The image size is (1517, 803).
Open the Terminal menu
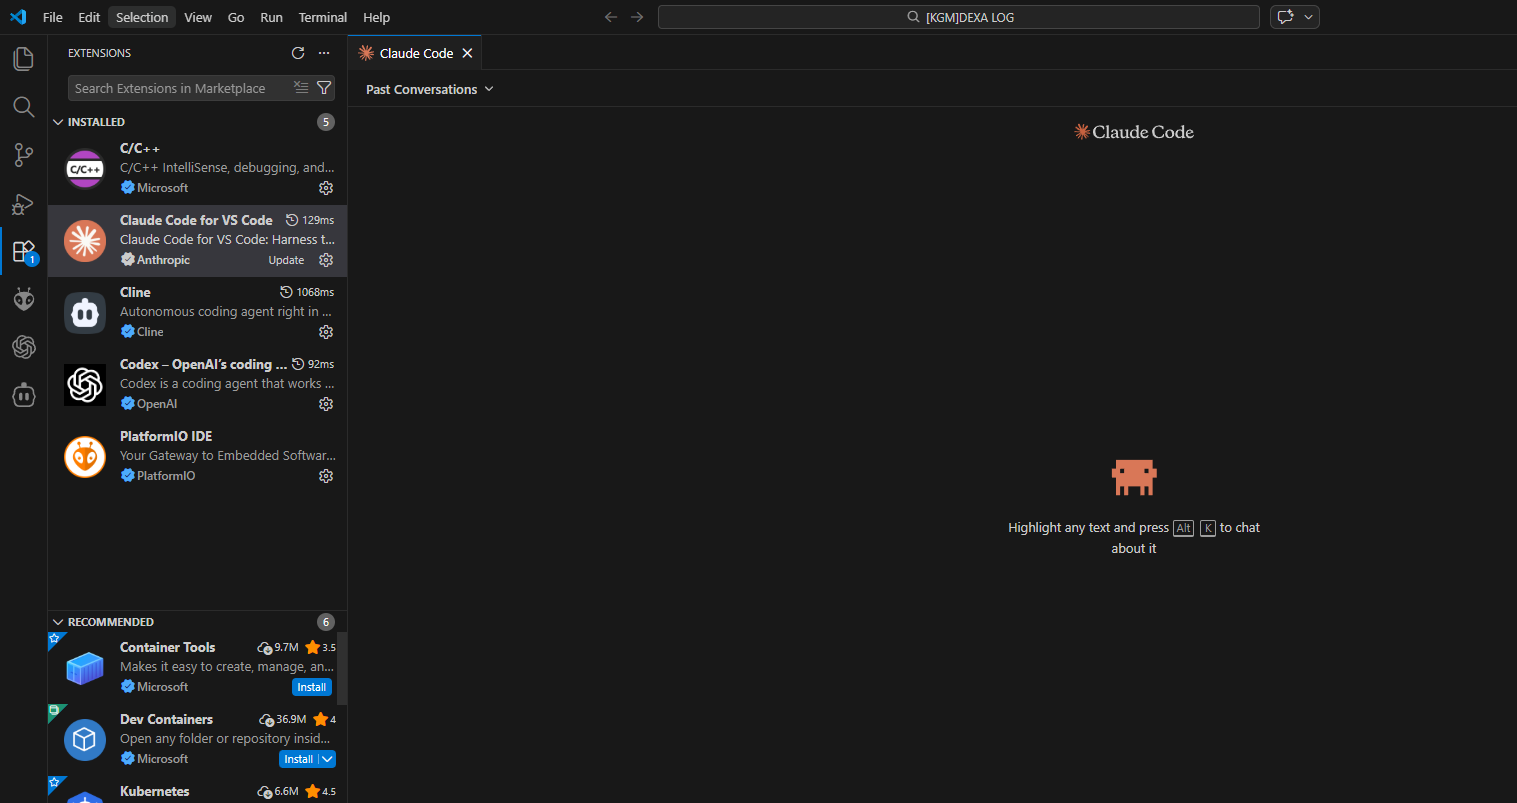pyautogui.click(x=323, y=17)
